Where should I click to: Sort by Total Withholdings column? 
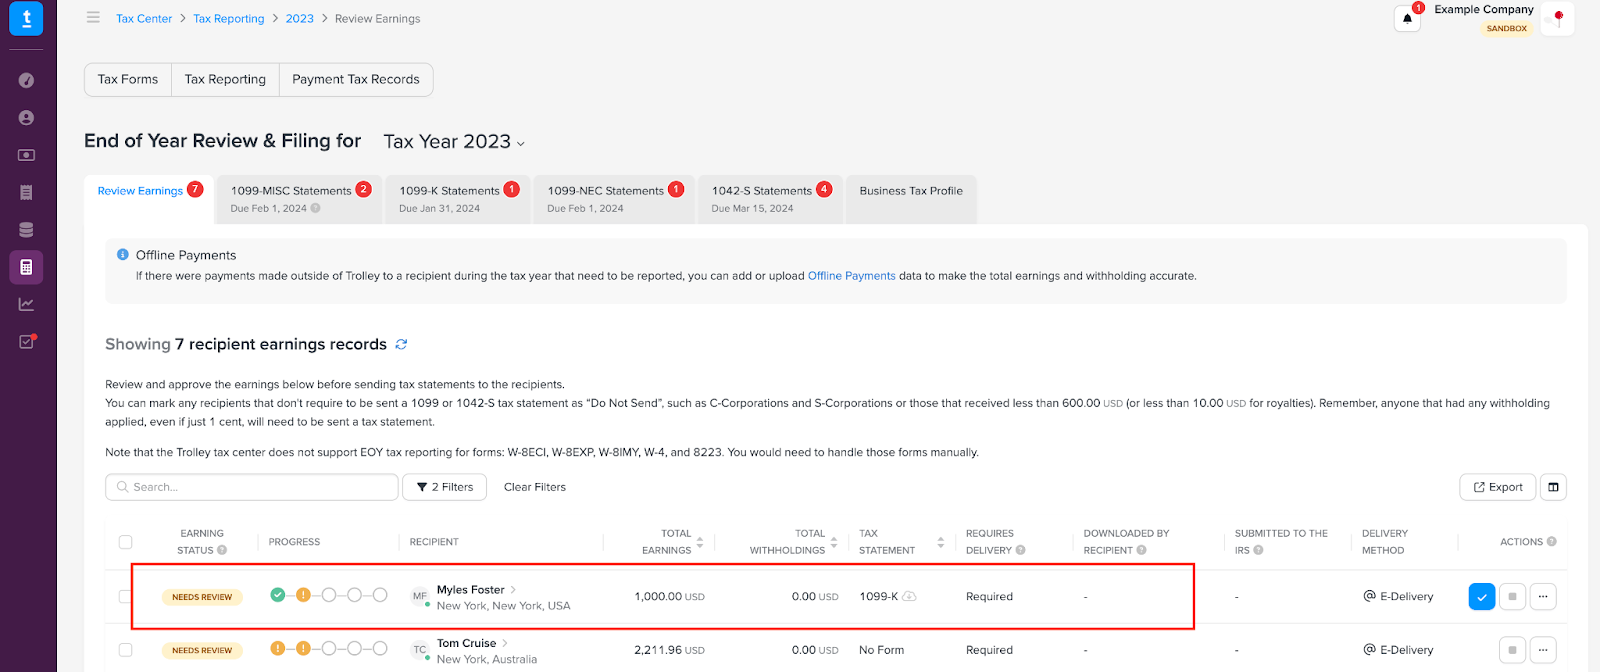point(833,542)
